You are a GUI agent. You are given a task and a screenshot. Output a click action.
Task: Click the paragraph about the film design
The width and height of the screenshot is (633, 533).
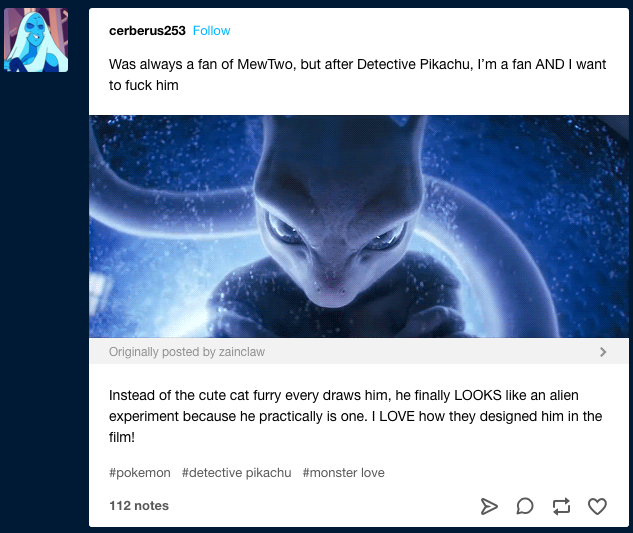click(x=356, y=416)
